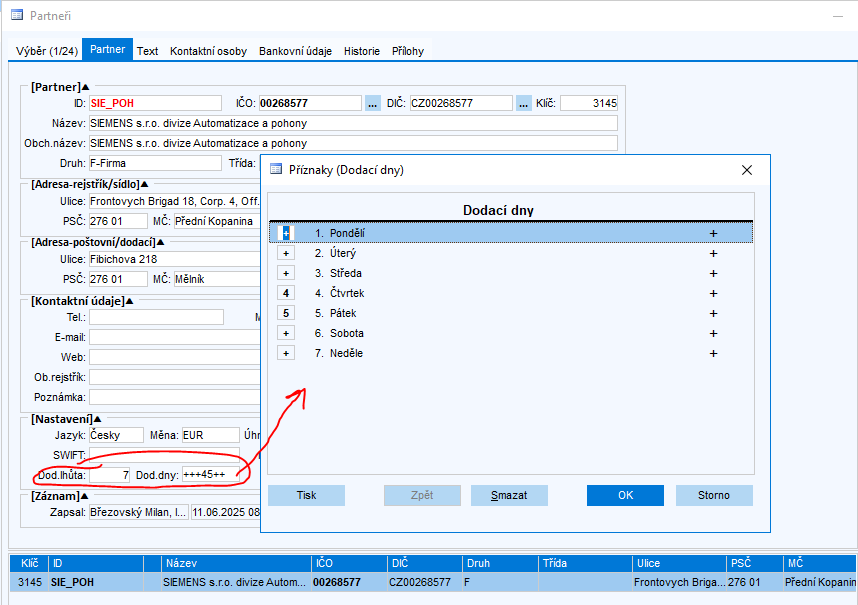Click into the Dod.lhůta input field
The image size is (858, 605).
[x=110, y=475]
